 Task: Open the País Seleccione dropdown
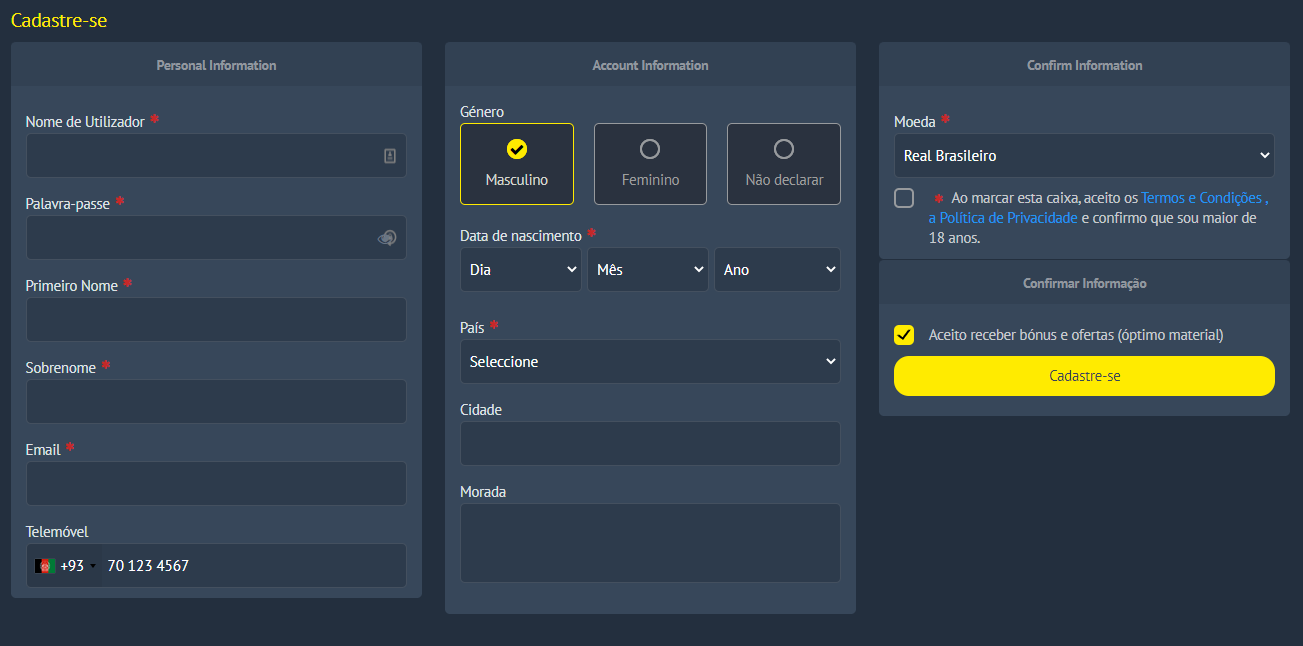(x=650, y=362)
